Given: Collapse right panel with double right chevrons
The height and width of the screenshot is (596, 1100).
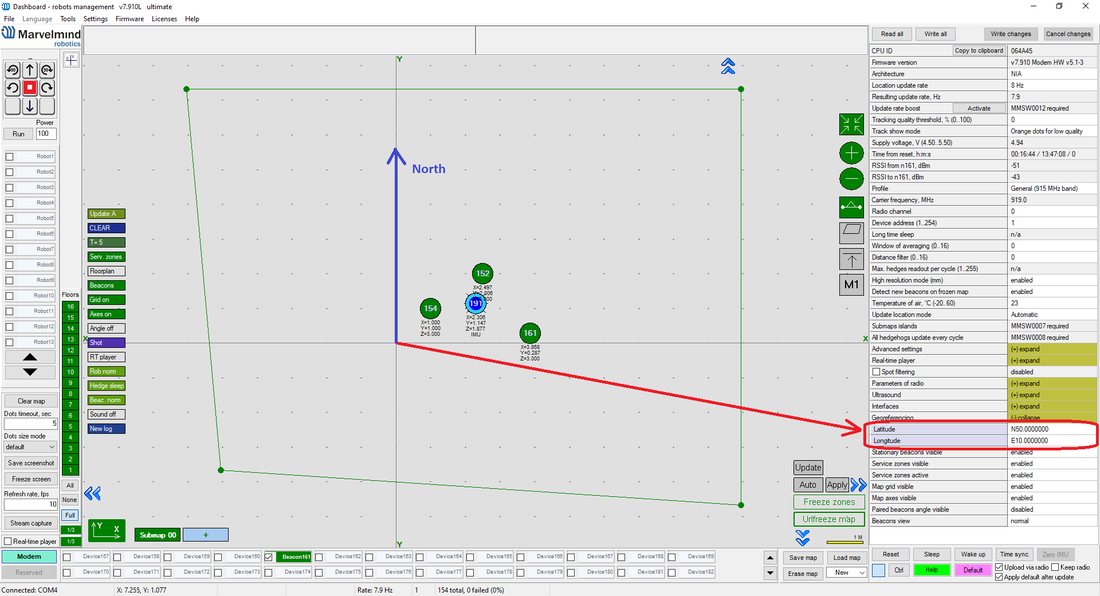Looking at the screenshot, I should (x=859, y=485).
